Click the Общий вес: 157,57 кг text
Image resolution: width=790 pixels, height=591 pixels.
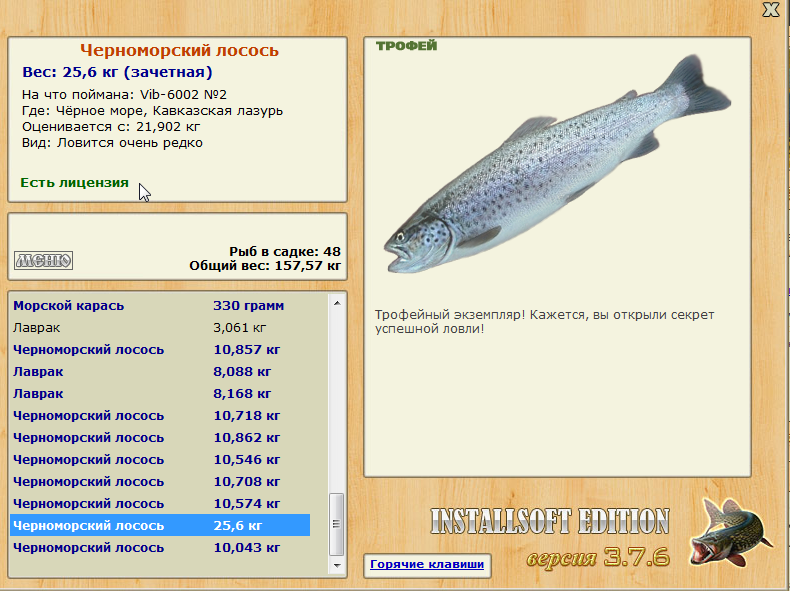click(x=265, y=266)
